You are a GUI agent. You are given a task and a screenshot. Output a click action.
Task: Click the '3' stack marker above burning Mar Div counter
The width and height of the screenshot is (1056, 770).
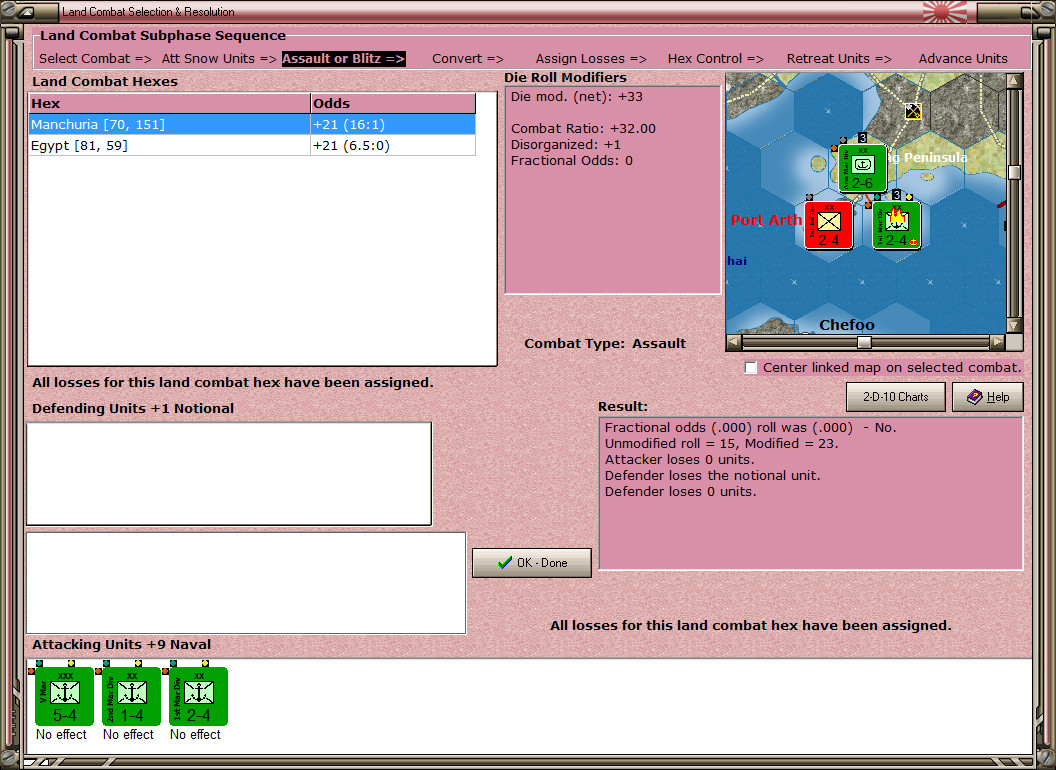[896, 195]
